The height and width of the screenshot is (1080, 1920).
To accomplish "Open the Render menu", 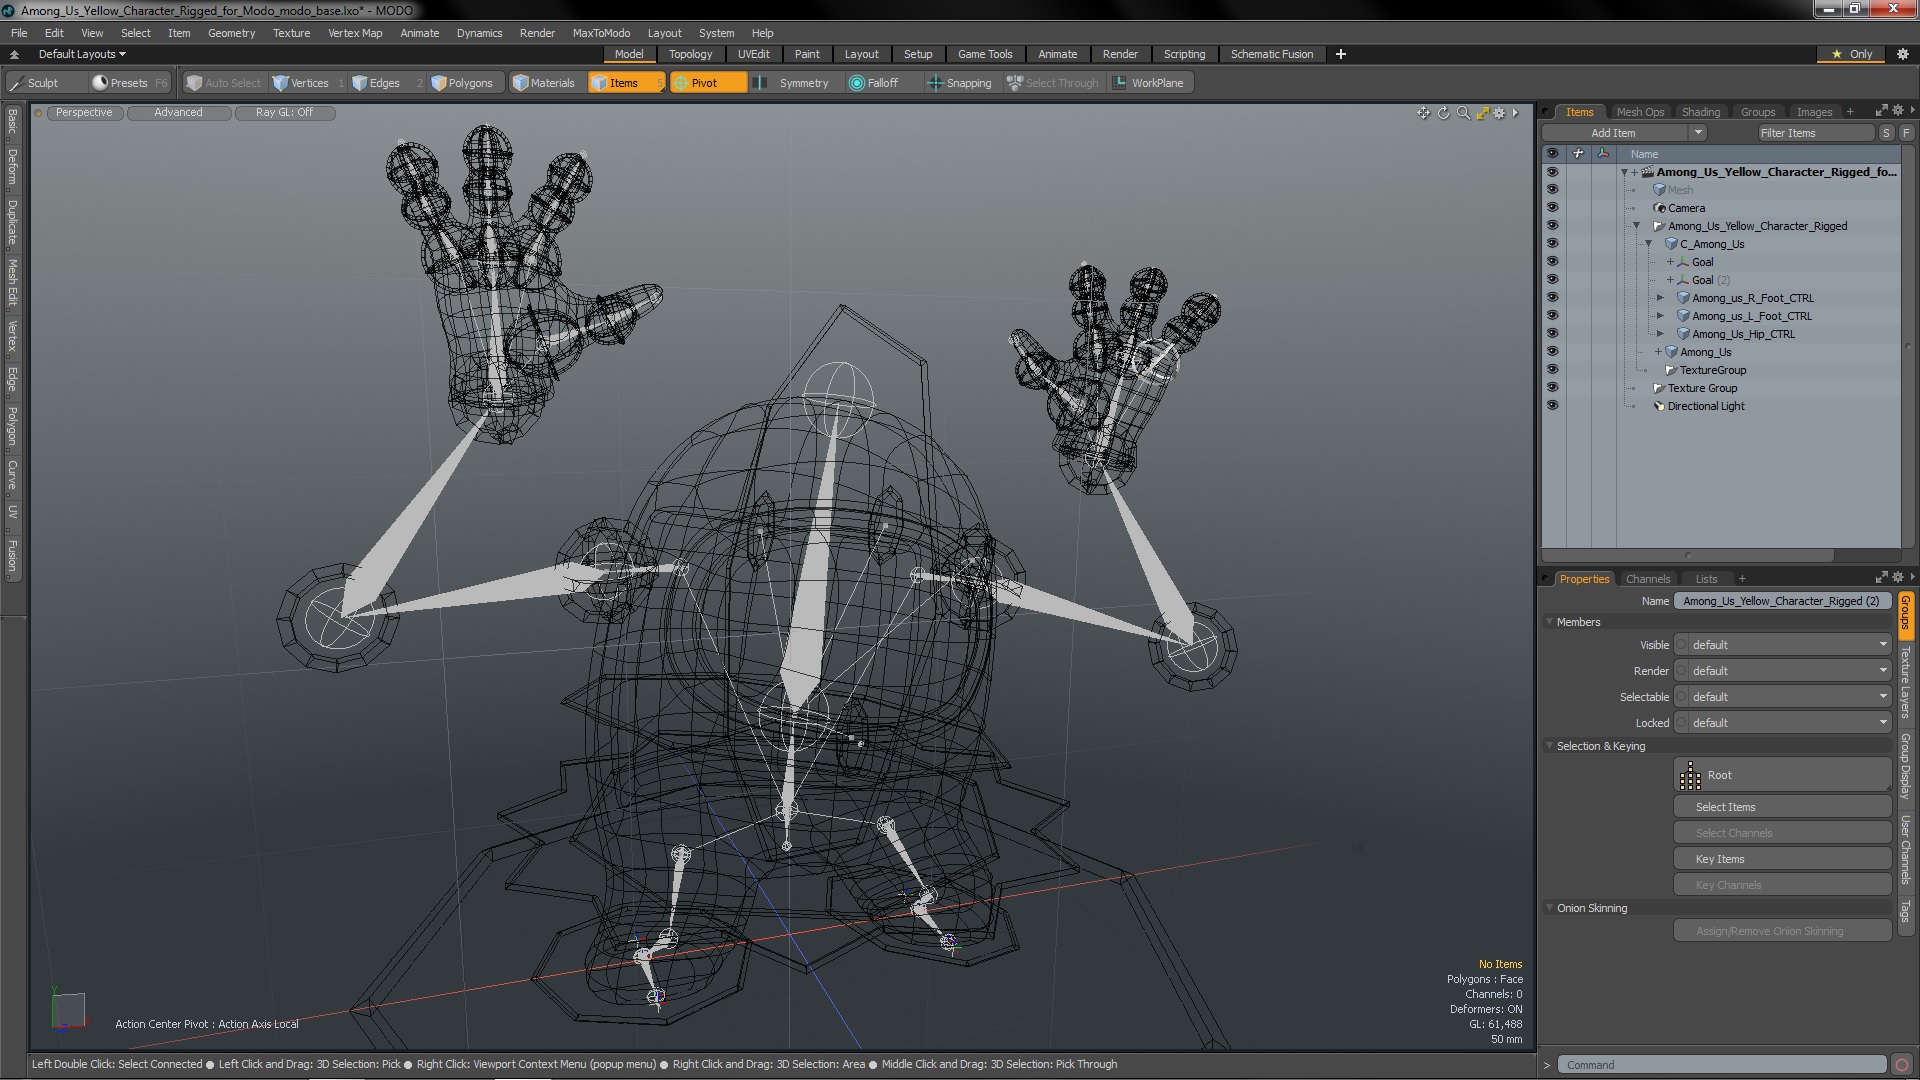I will coord(539,32).
